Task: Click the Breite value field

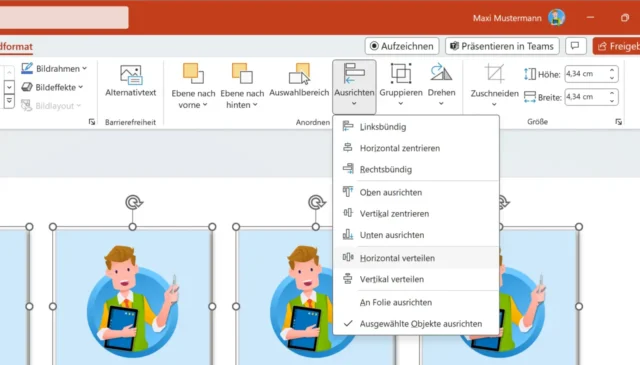Action: click(586, 97)
